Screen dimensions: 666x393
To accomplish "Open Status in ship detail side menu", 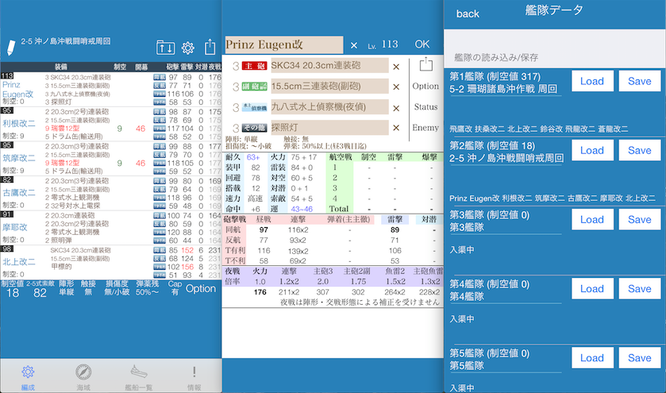I will 426,107.
